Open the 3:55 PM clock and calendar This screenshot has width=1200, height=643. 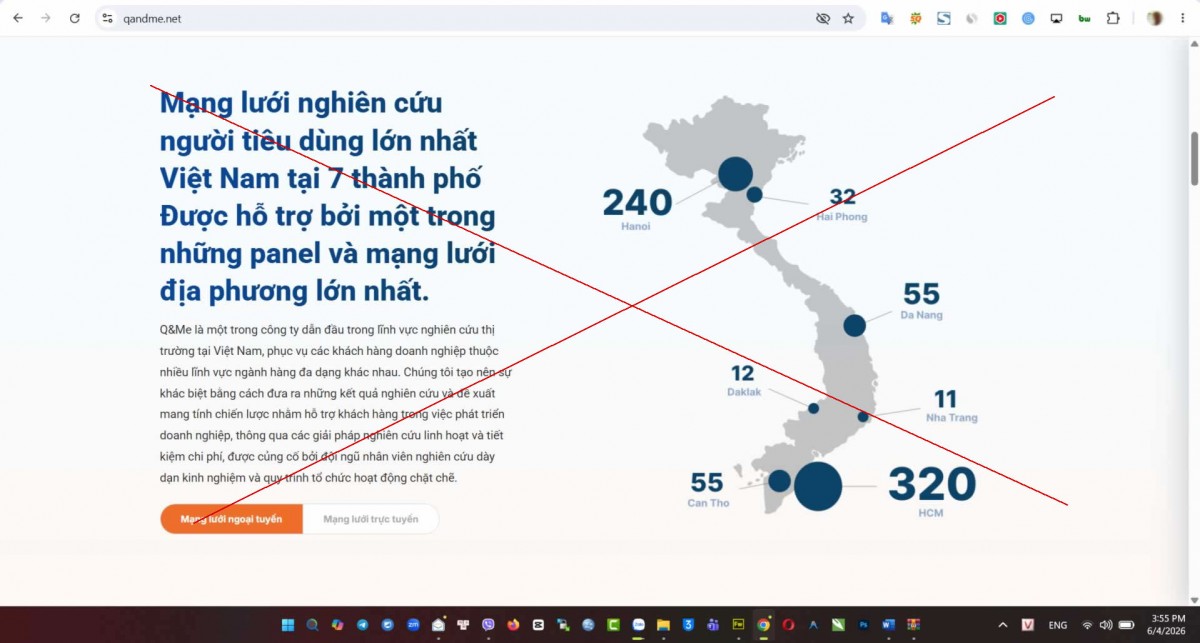tap(1166, 625)
